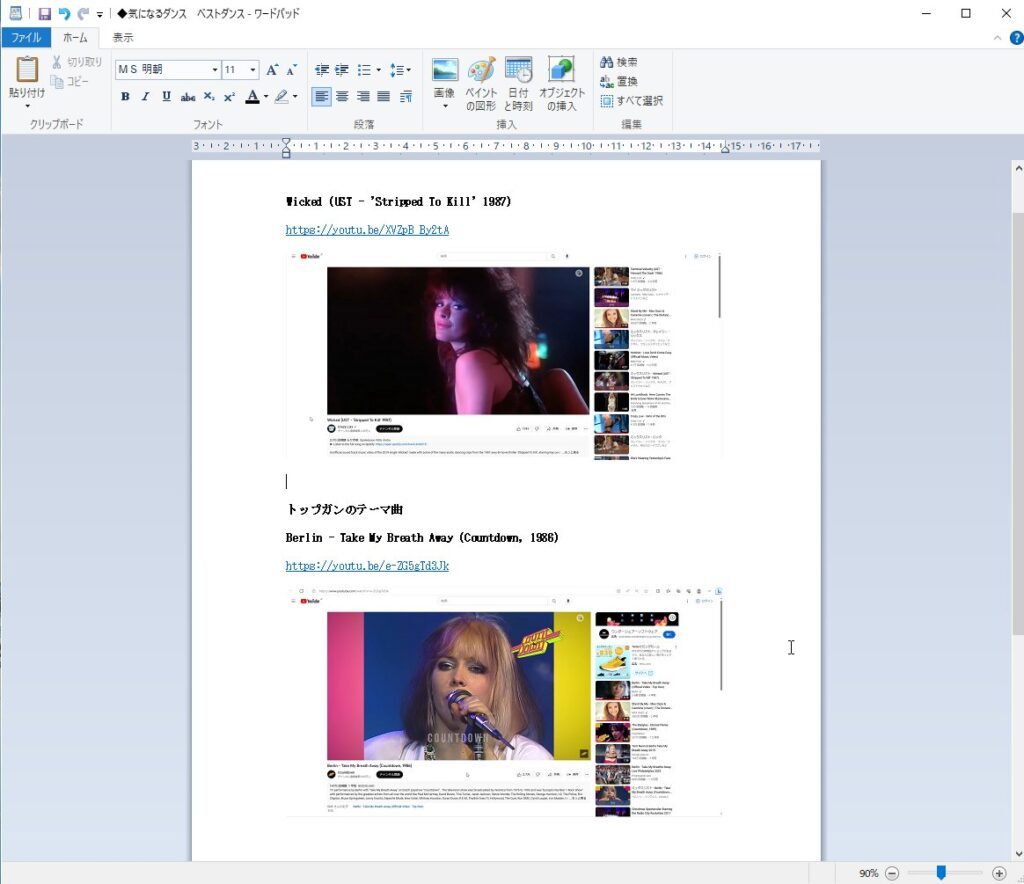Open the line spacing dropdown
Viewport: 1024px width, 884px height.
400,70
